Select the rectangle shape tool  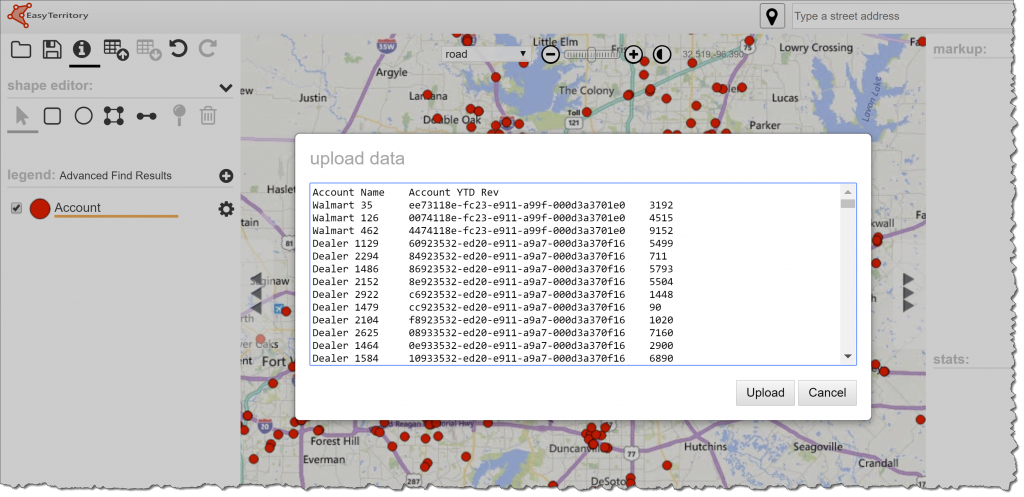pyautogui.click(x=52, y=116)
